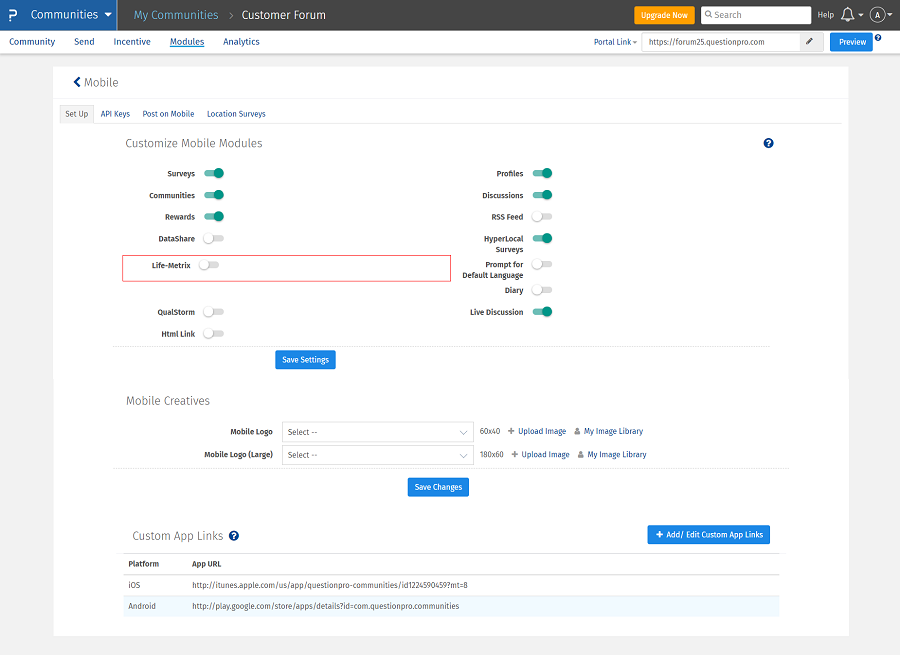
Task: Disable the Rewards module switch
Action: point(214,216)
